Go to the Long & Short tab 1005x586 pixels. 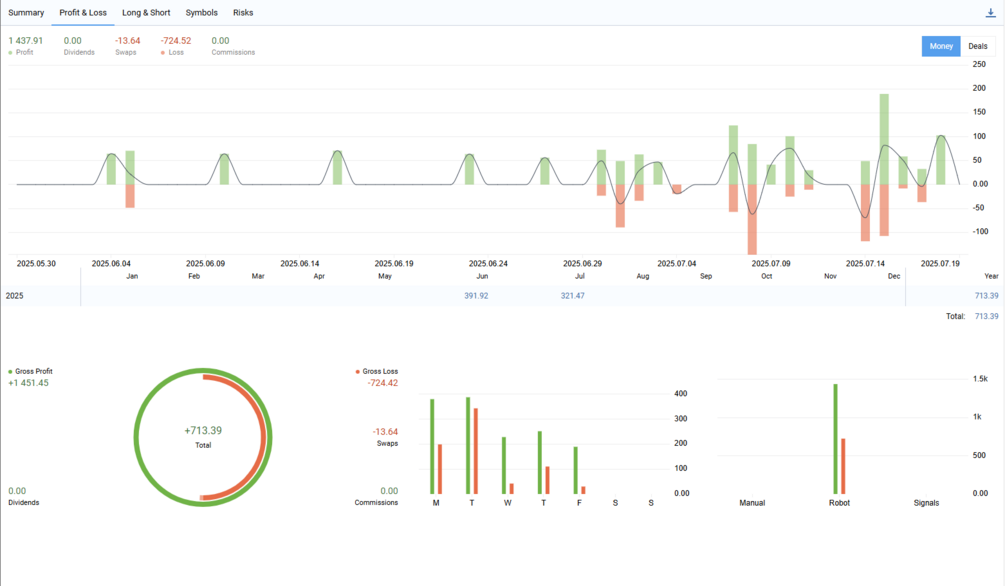(x=146, y=13)
